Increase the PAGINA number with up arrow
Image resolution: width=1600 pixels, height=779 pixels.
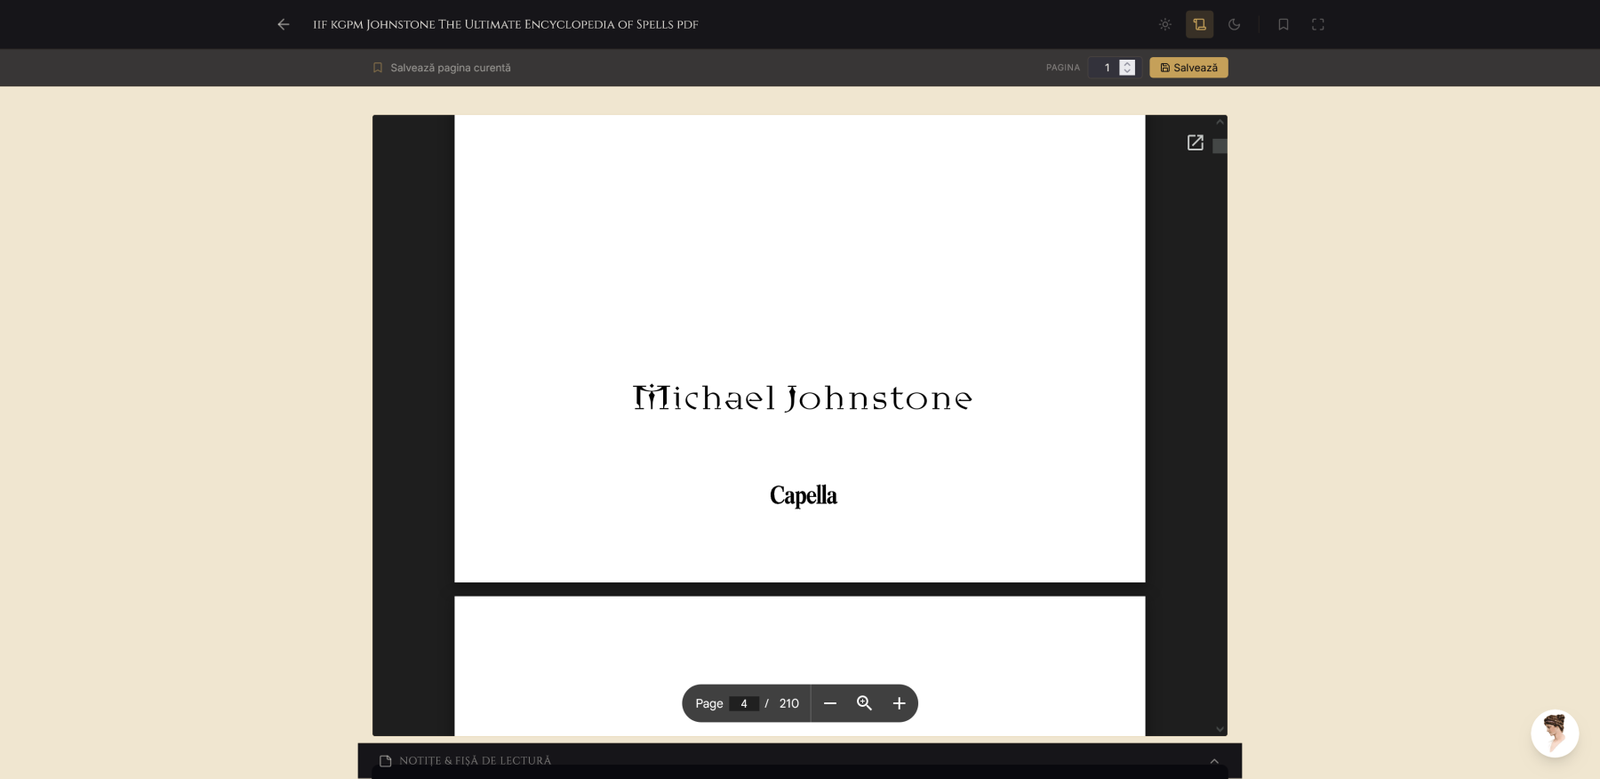1127,63
